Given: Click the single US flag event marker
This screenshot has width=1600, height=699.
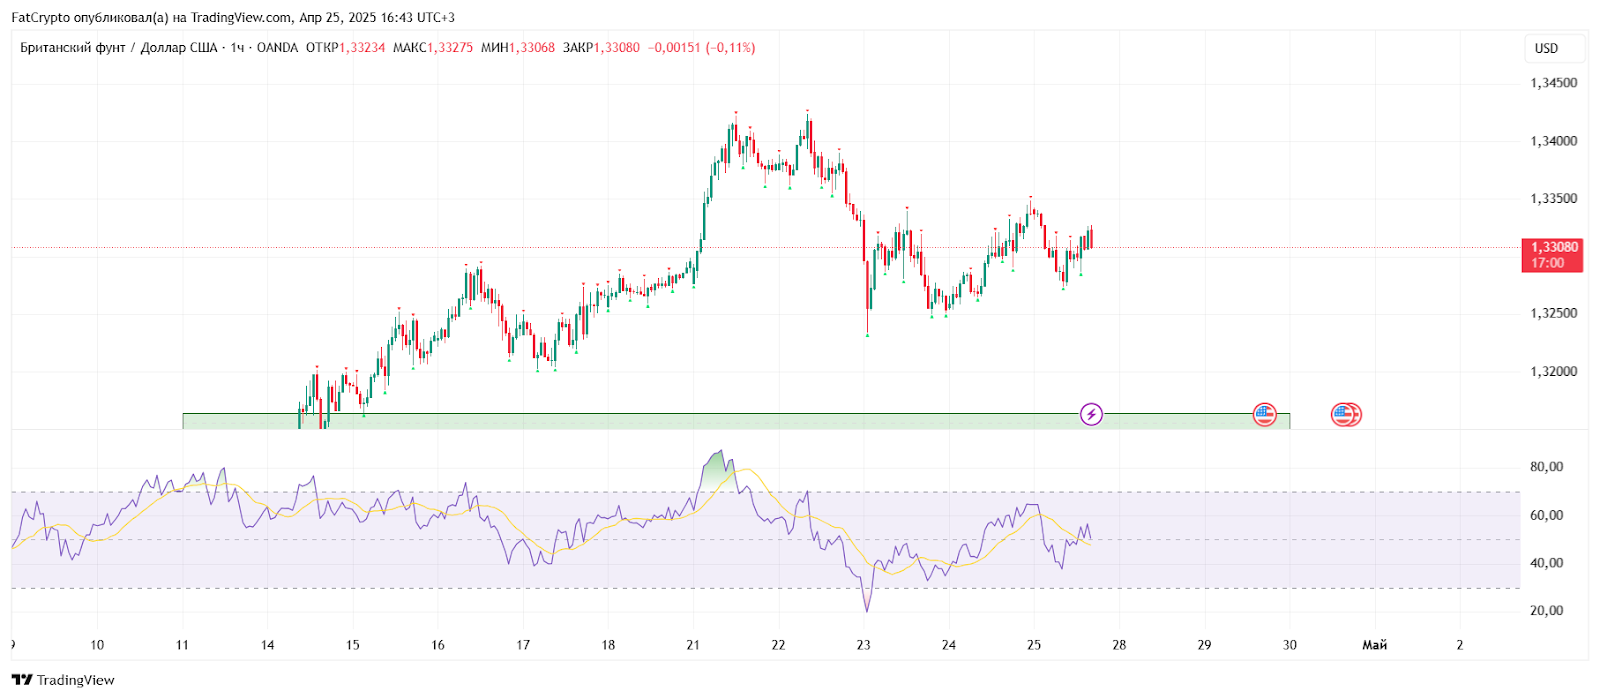Looking at the screenshot, I should pos(1264,414).
